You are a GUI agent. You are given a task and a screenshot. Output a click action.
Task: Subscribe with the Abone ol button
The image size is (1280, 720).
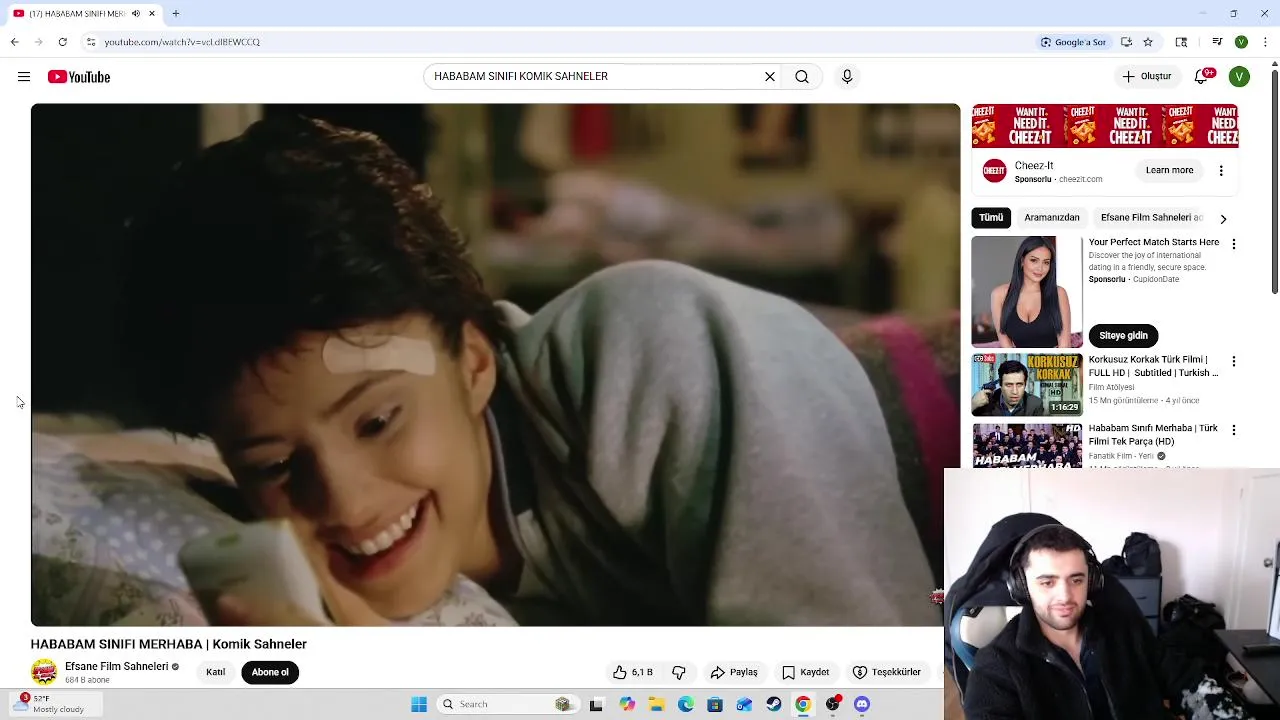coord(270,672)
